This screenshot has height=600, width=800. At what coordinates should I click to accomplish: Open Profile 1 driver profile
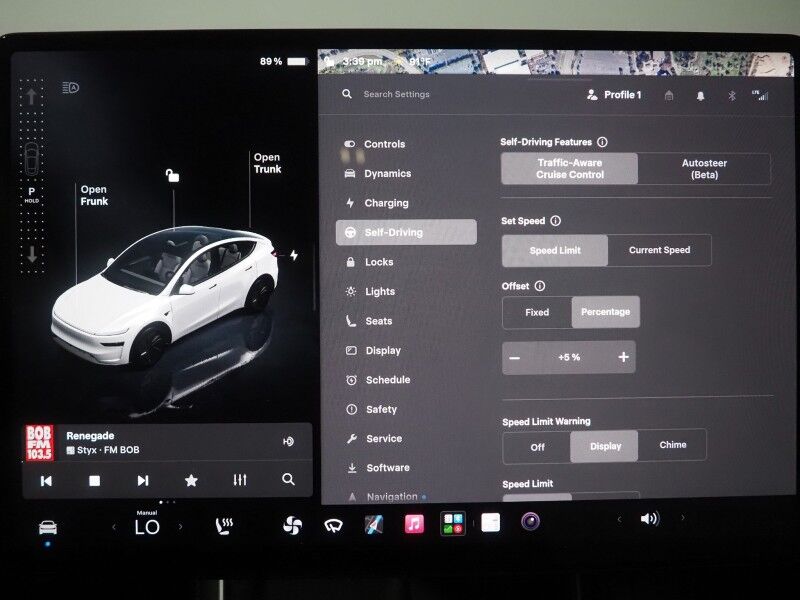[614, 95]
